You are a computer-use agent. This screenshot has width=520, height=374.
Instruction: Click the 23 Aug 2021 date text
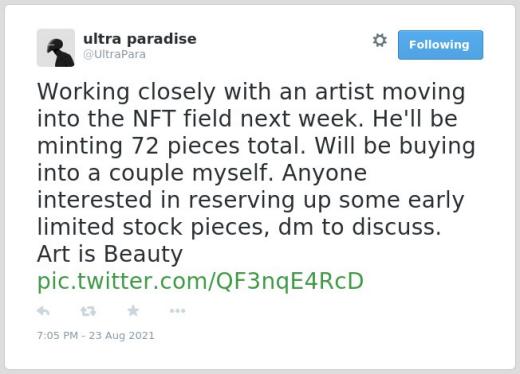tap(122, 335)
